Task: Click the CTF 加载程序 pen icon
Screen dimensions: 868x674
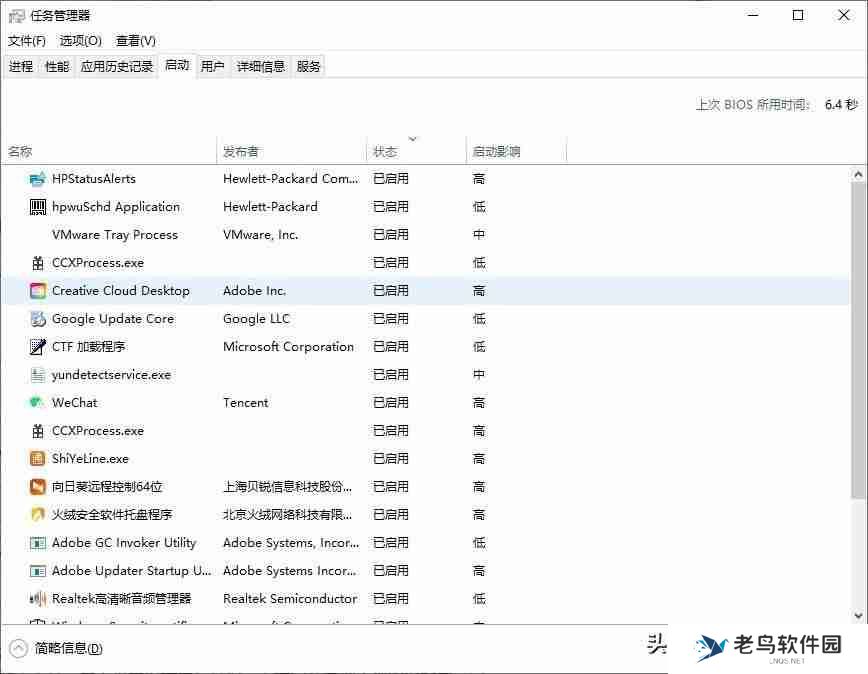Action: (37, 346)
